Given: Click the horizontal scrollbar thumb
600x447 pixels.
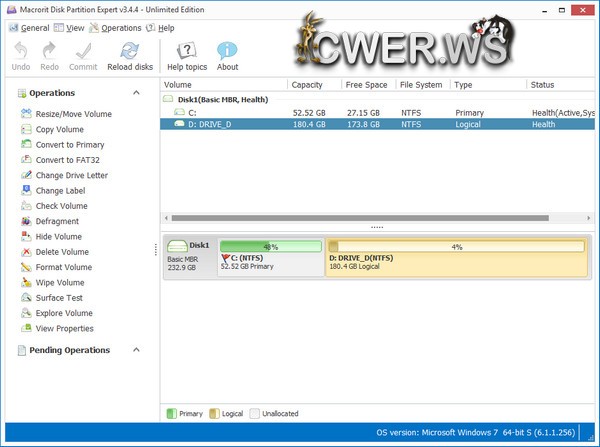Looking at the screenshot, I should [360, 218].
